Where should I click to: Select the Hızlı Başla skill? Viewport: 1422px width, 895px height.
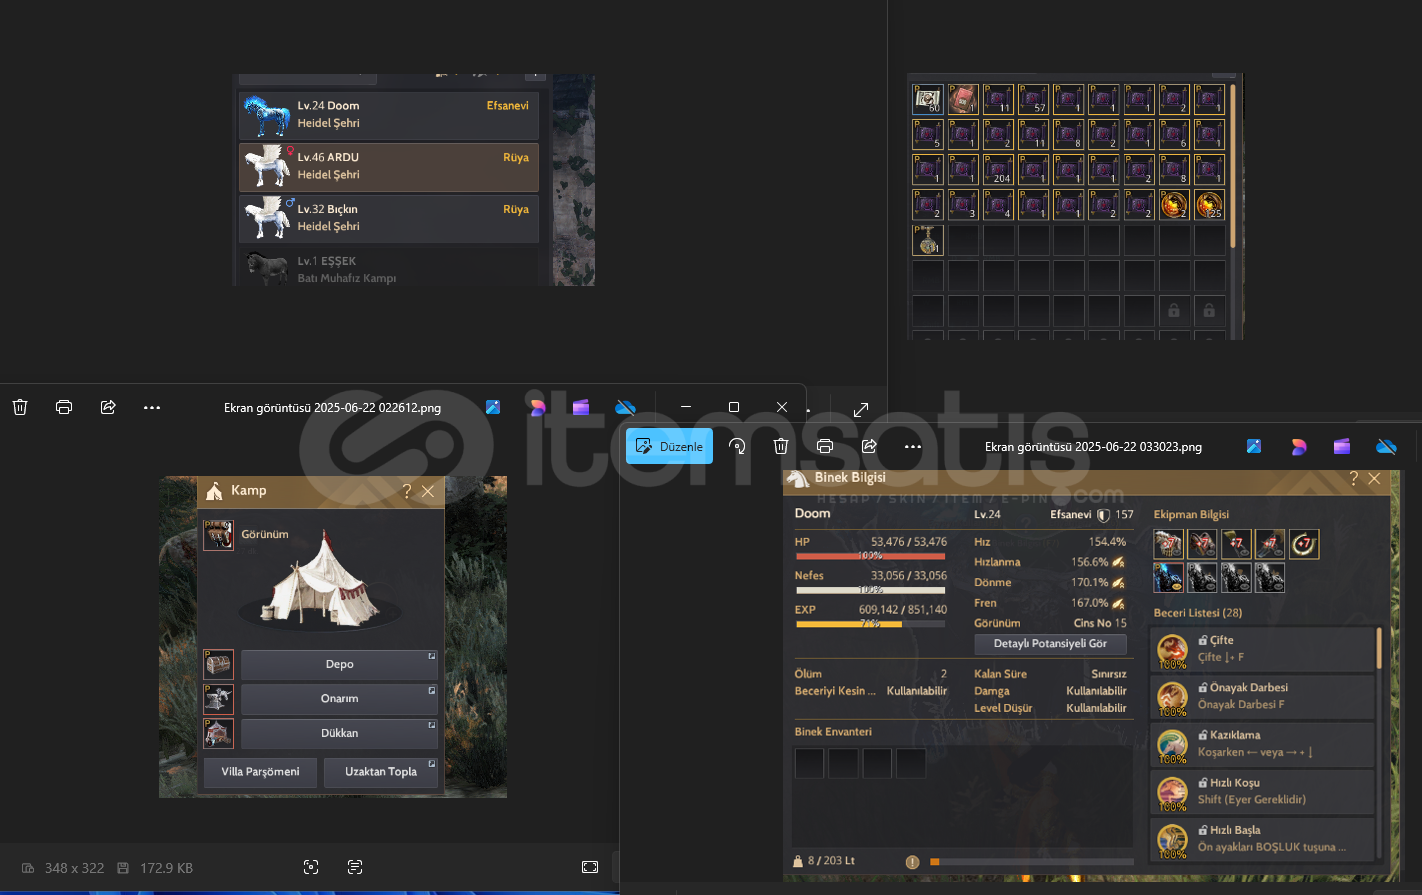pyautogui.click(x=1262, y=839)
